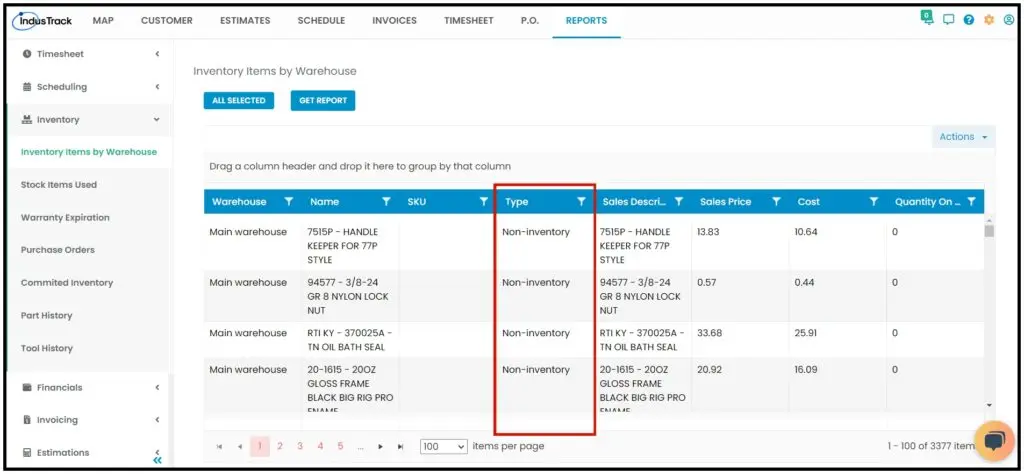This screenshot has height=474, width=1024.
Task: Click the table vertical scrollbar thumb
Action: point(989,231)
